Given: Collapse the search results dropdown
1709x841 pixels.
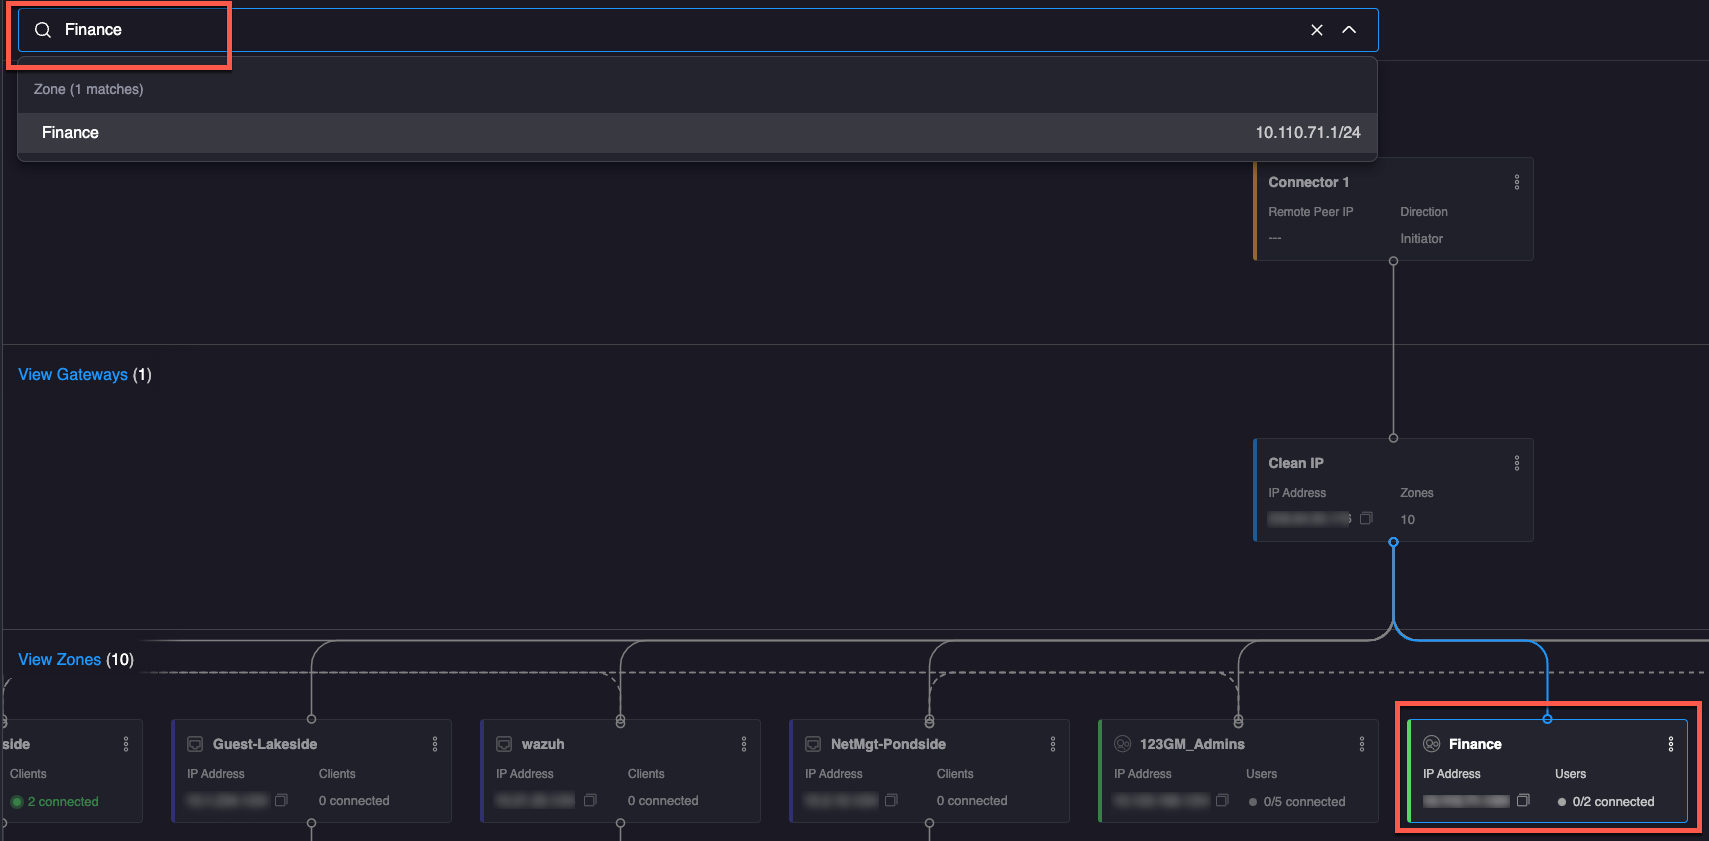Looking at the screenshot, I should [1349, 30].
